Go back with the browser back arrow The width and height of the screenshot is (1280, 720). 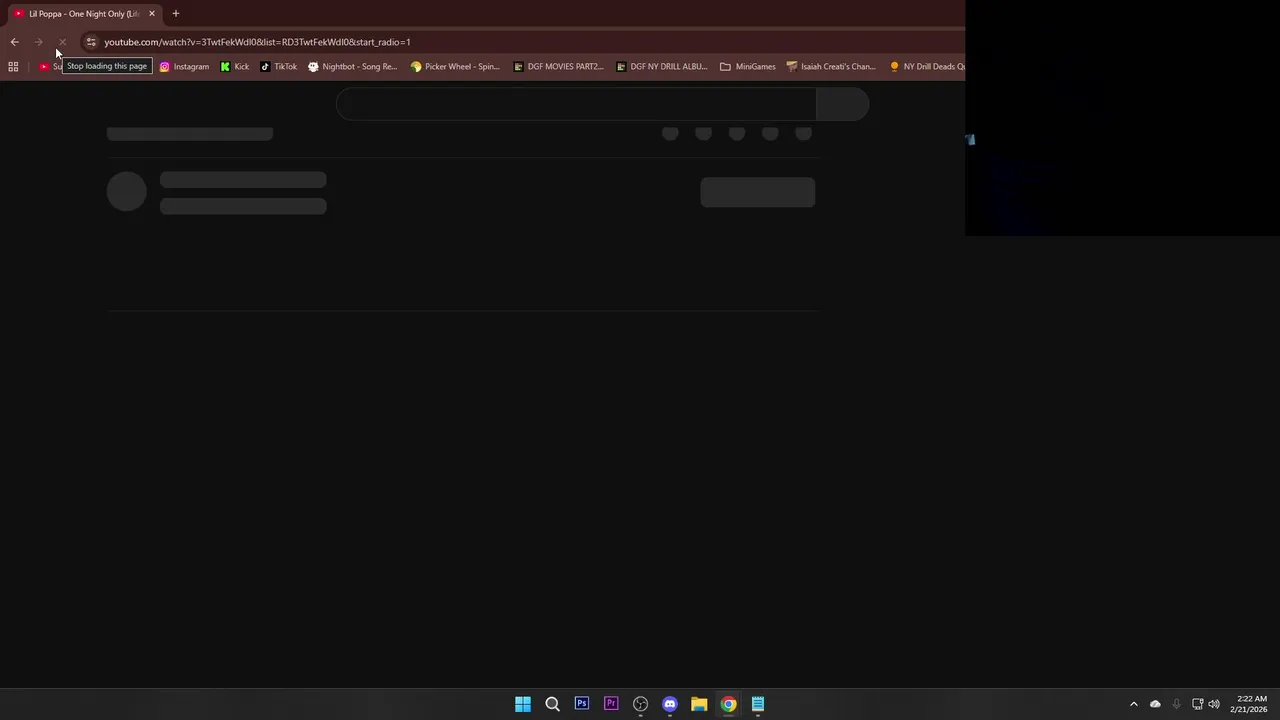[14, 42]
